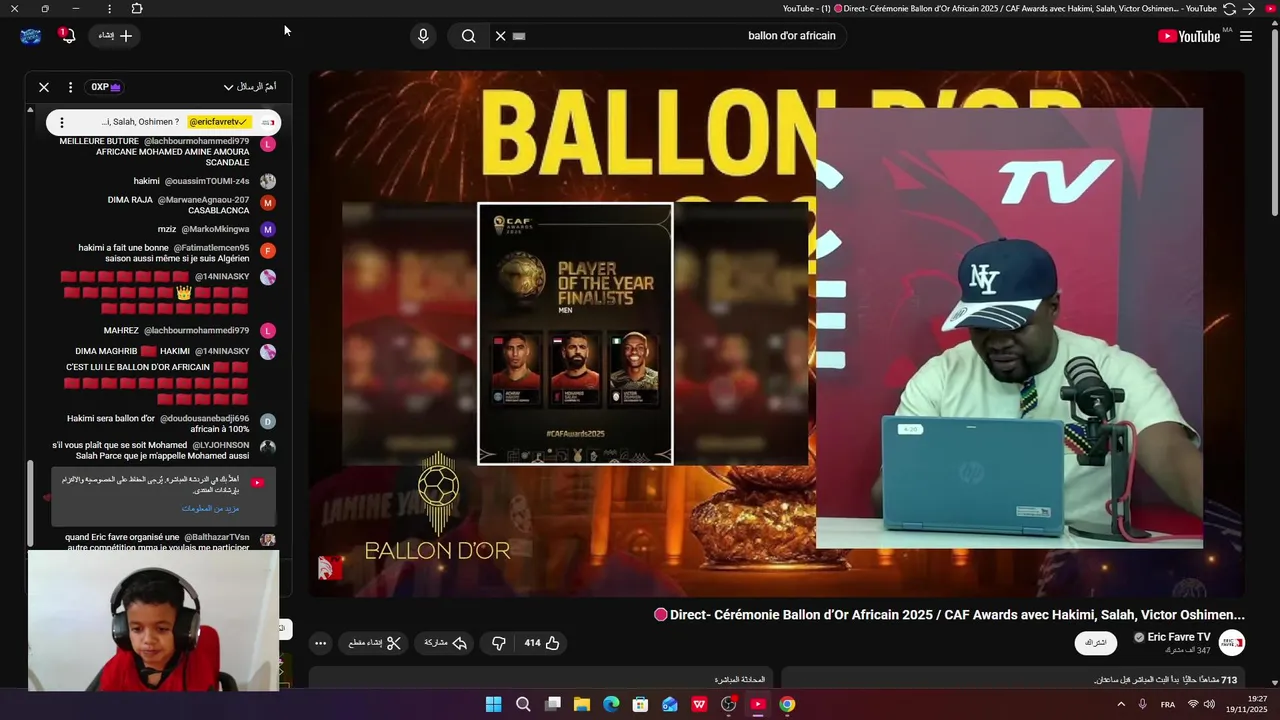Reload page using title bar refresh icon
Image resolution: width=1280 pixels, height=720 pixels.
point(1229,8)
